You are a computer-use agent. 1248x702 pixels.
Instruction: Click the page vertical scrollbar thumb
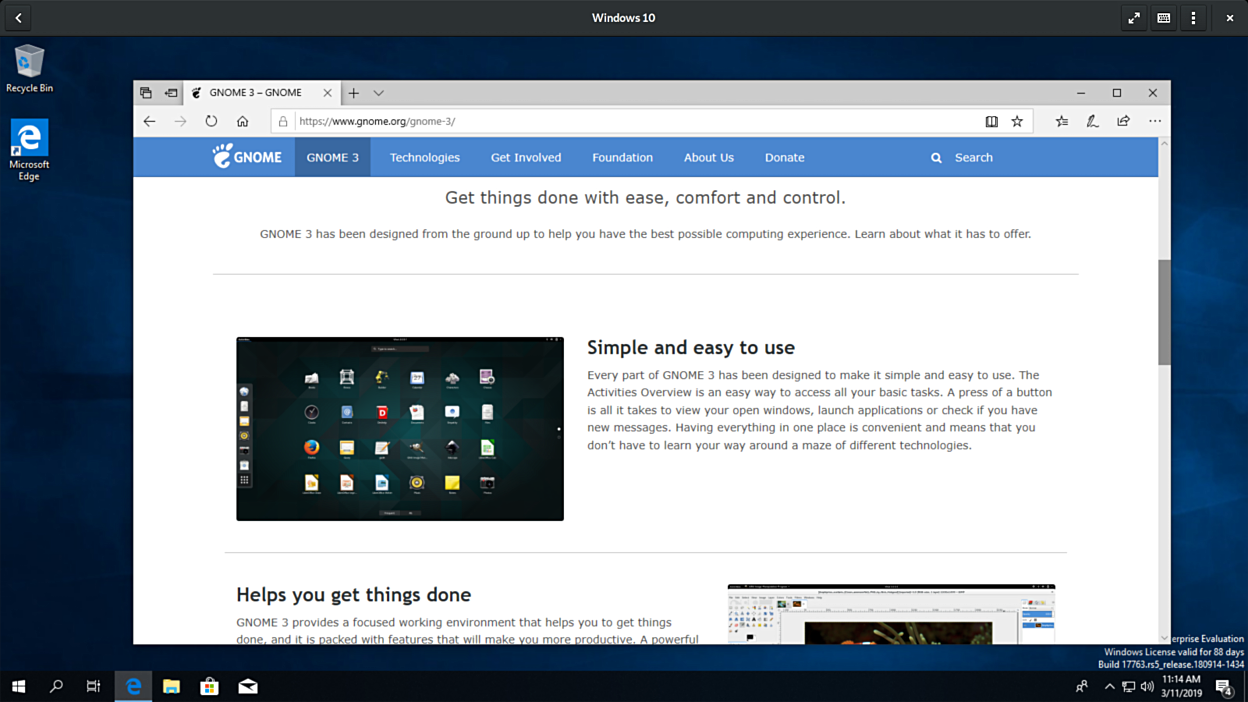pyautogui.click(x=1164, y=312)
